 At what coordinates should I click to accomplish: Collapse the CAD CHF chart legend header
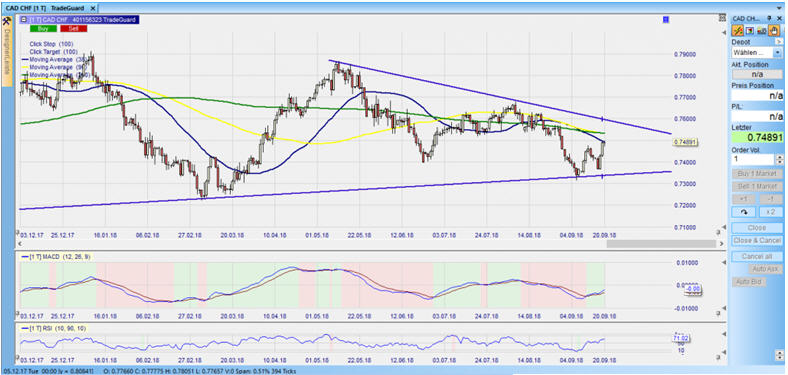[x=24, y=20]
